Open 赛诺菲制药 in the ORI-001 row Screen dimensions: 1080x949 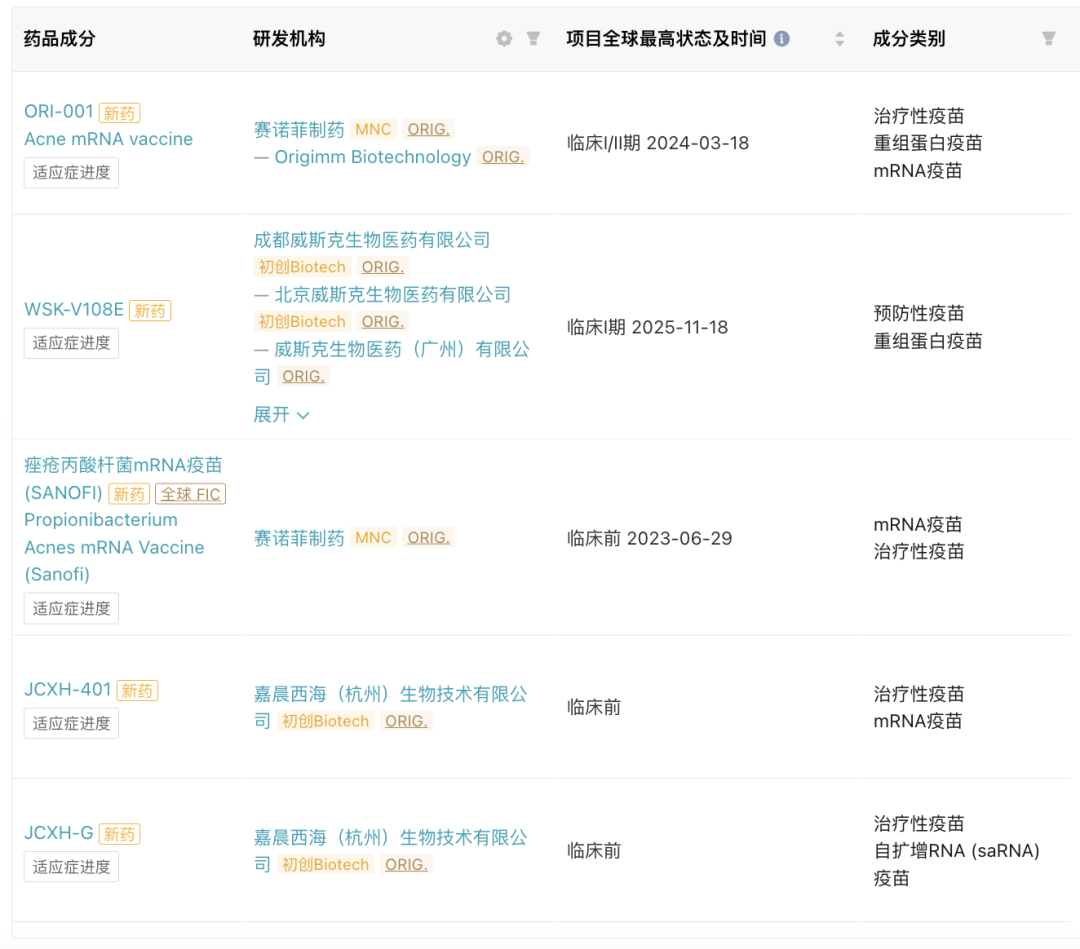[x=299, y=129]
